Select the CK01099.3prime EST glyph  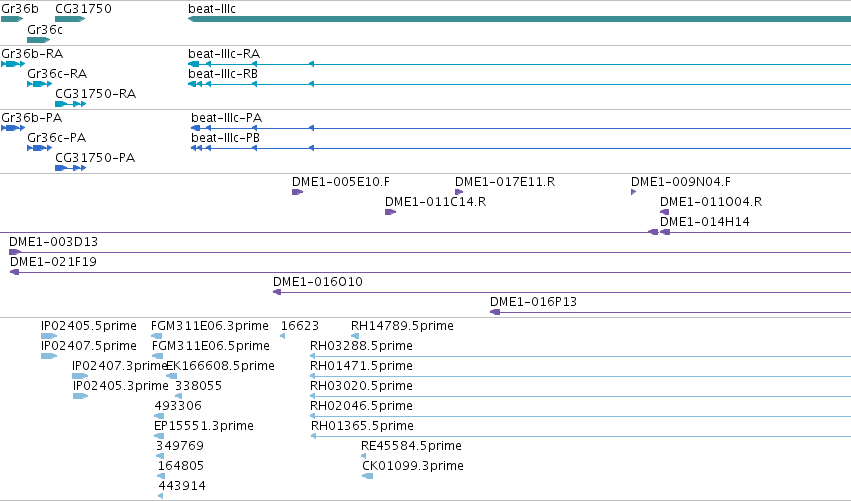coord(367,476)
